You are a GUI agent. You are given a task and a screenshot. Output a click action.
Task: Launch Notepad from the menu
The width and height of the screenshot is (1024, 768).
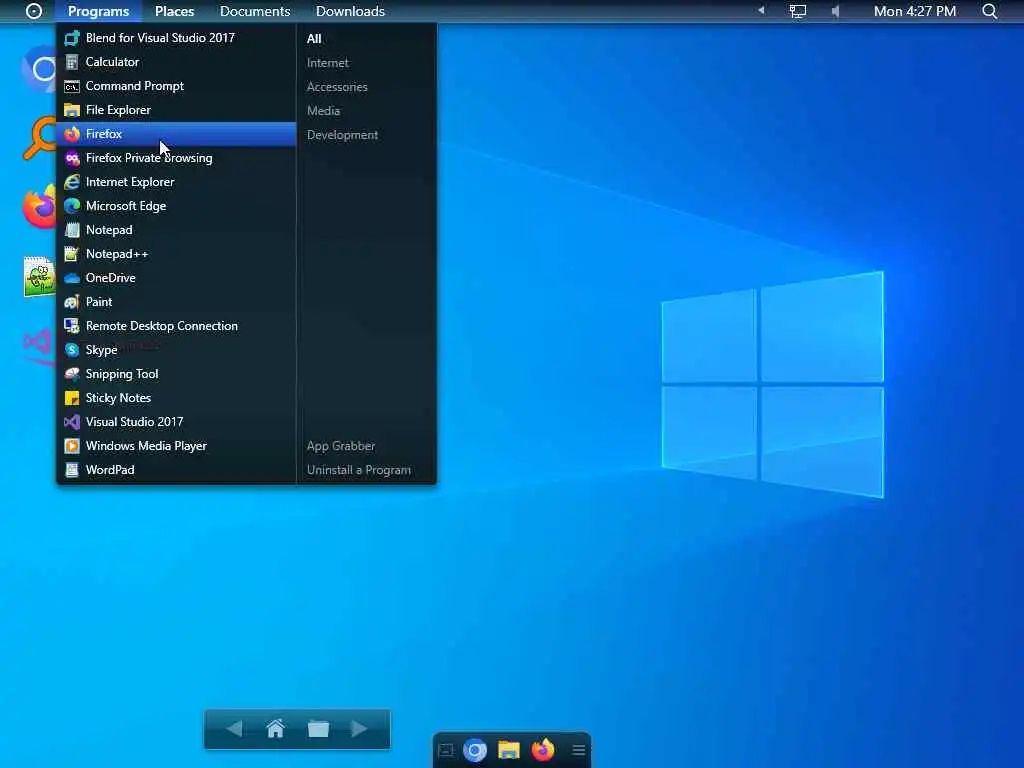[x=176, y=230]
